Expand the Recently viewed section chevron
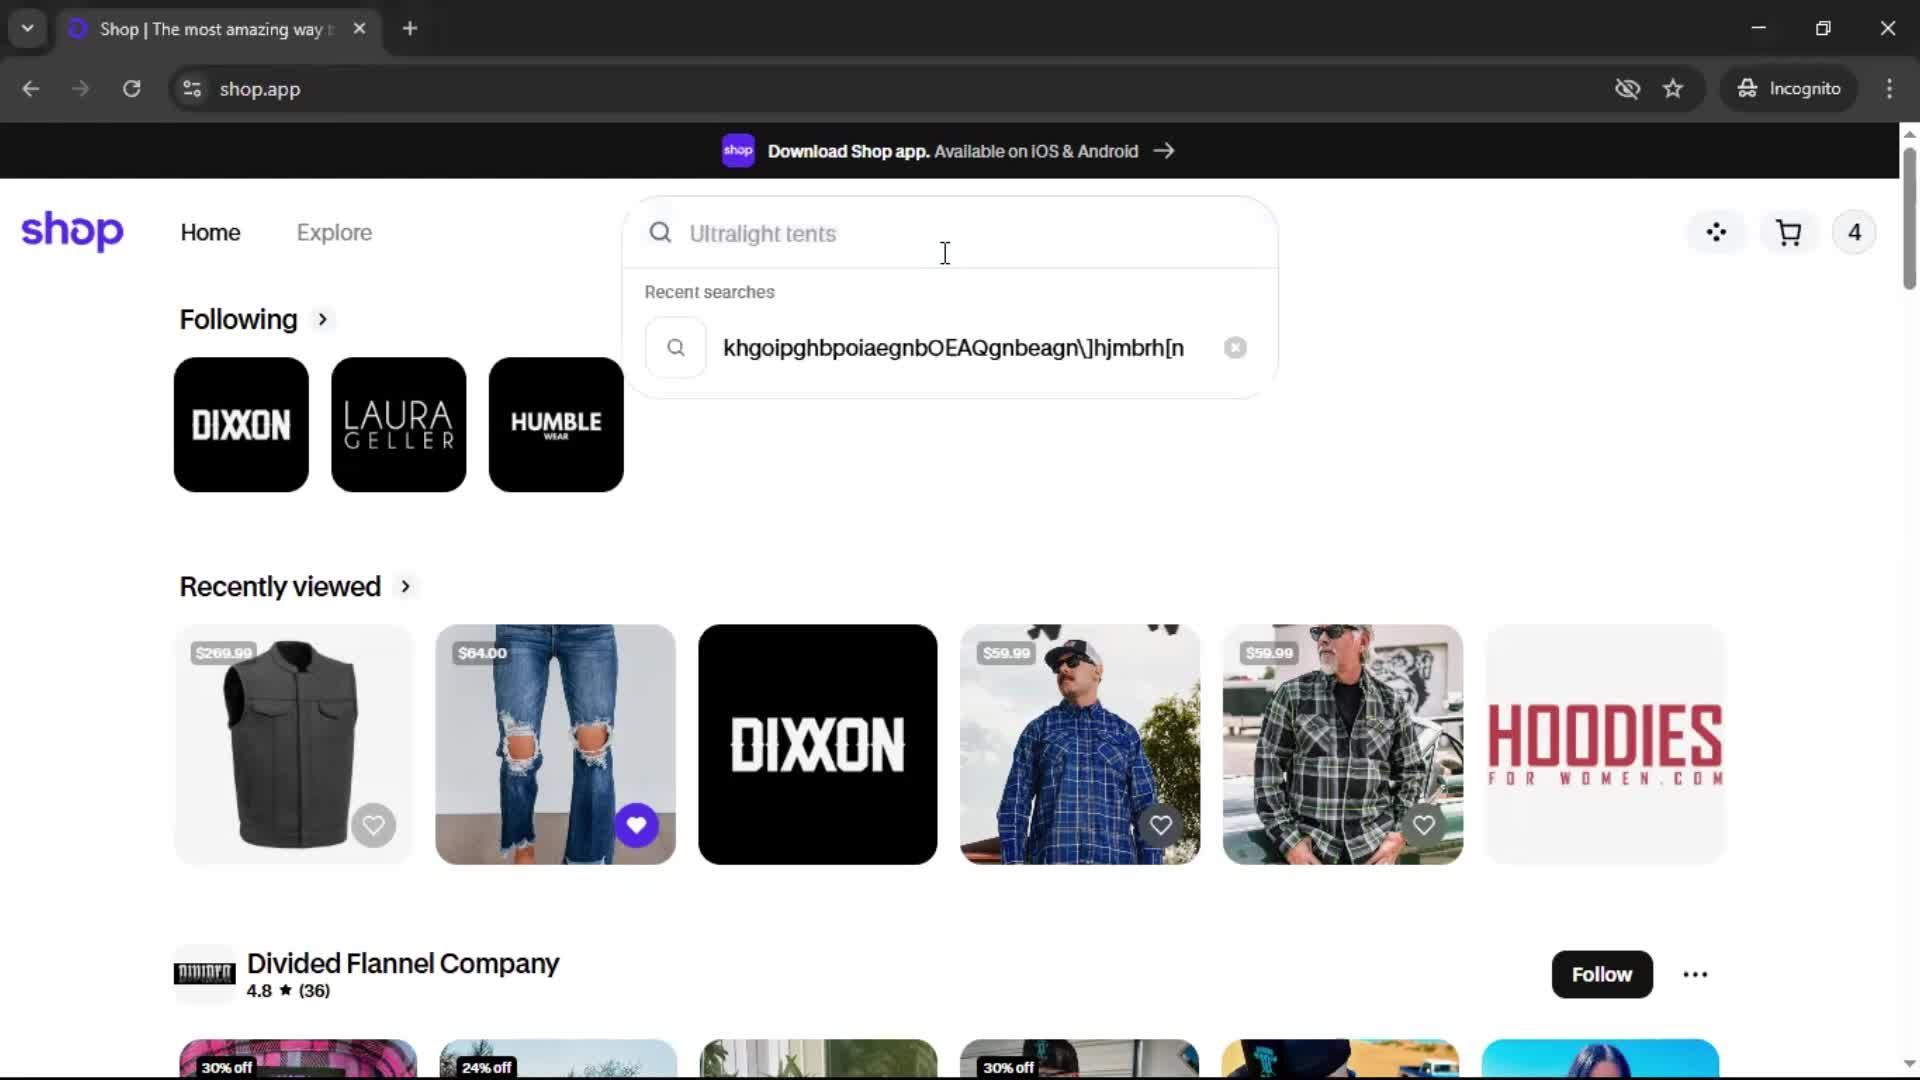 click(x=405, y=587)
